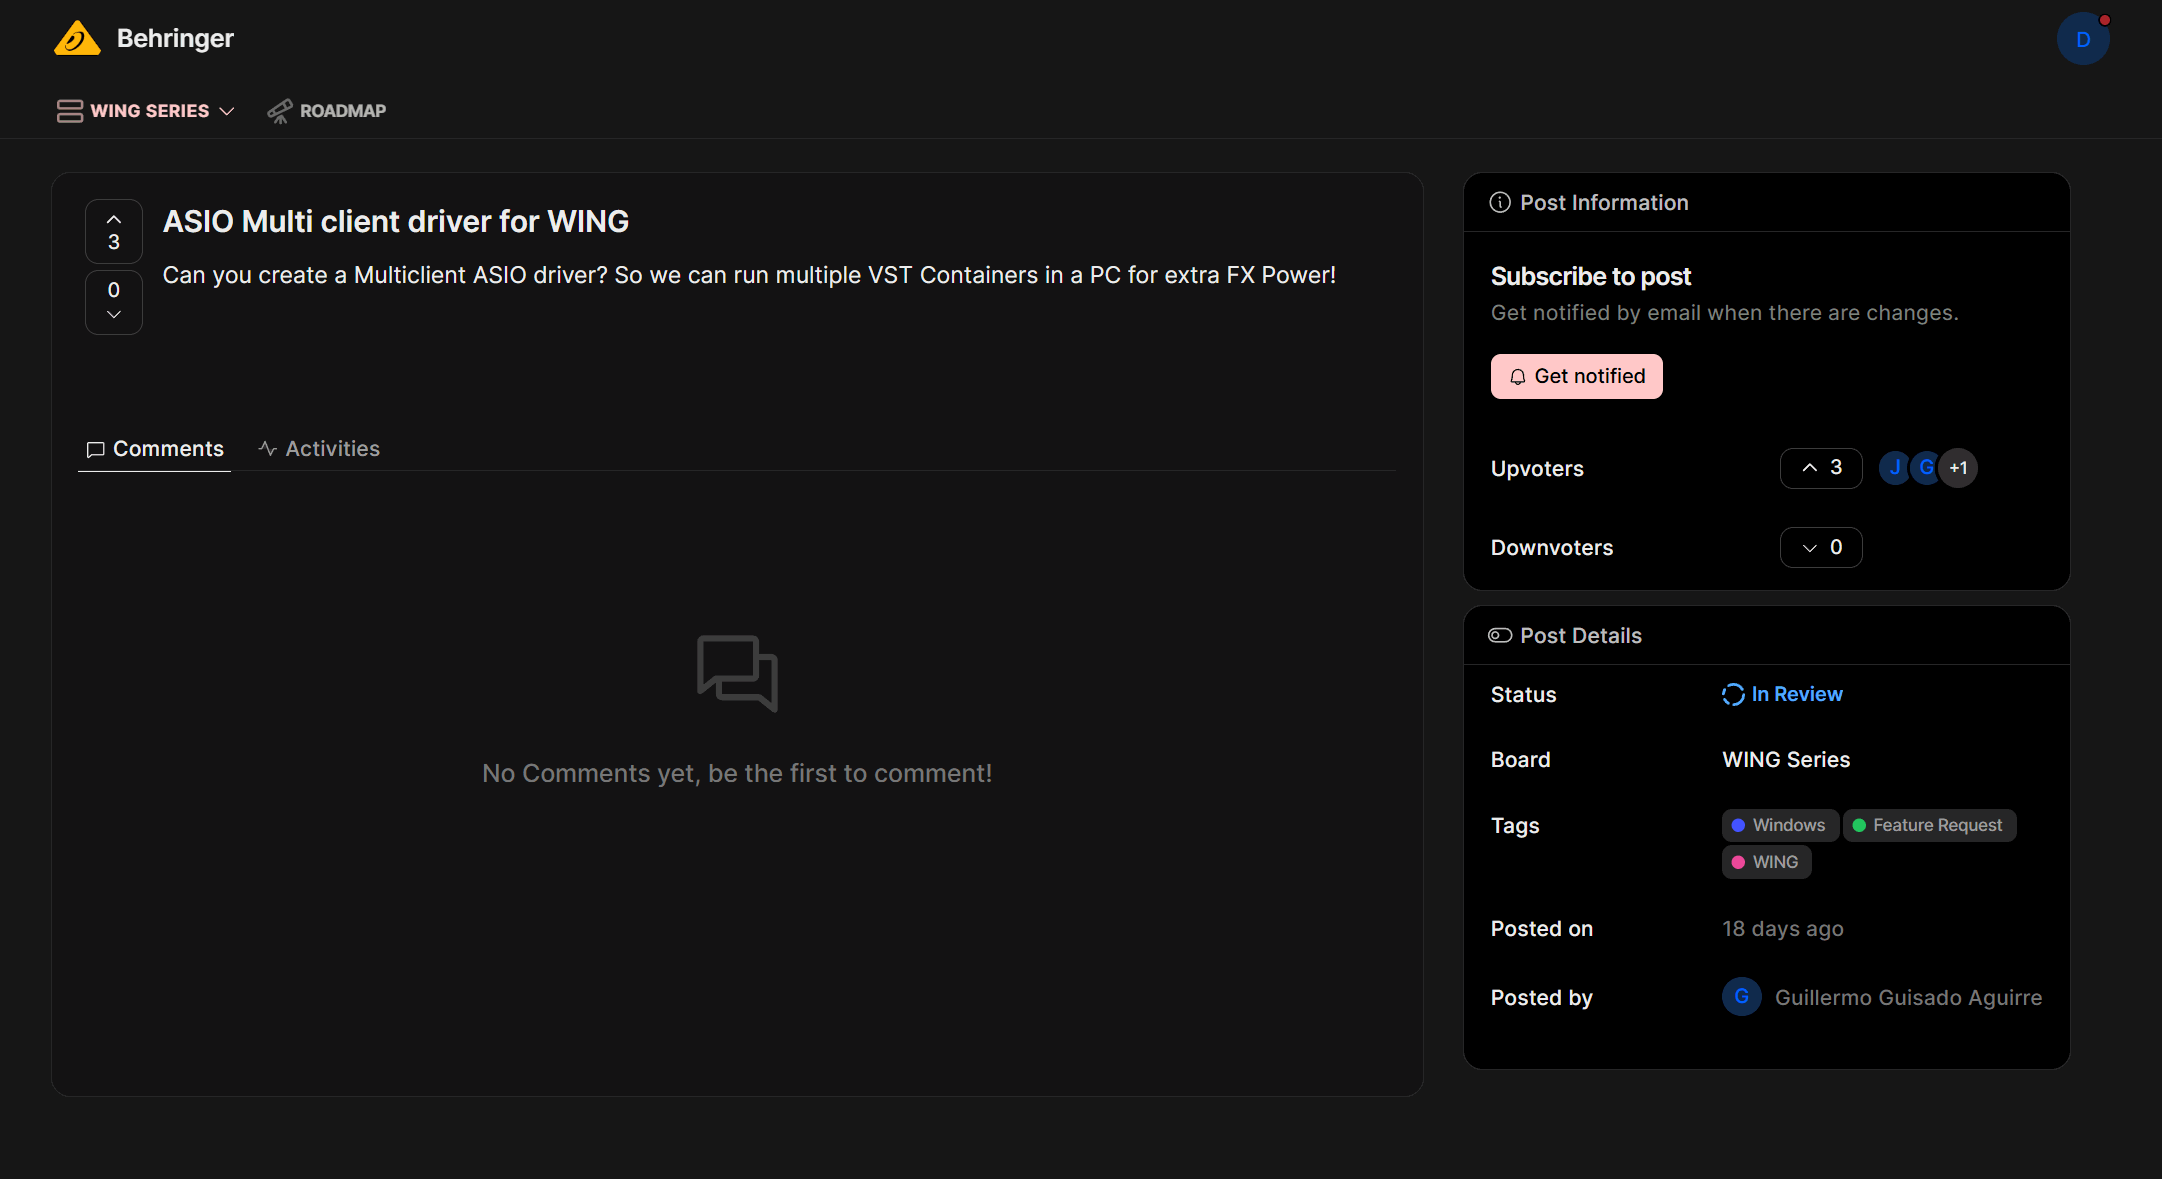The width and height of the screenshot is (2162, 1179).
Task: Open poster avatar G next to Guillermo
Action: 1741,997
